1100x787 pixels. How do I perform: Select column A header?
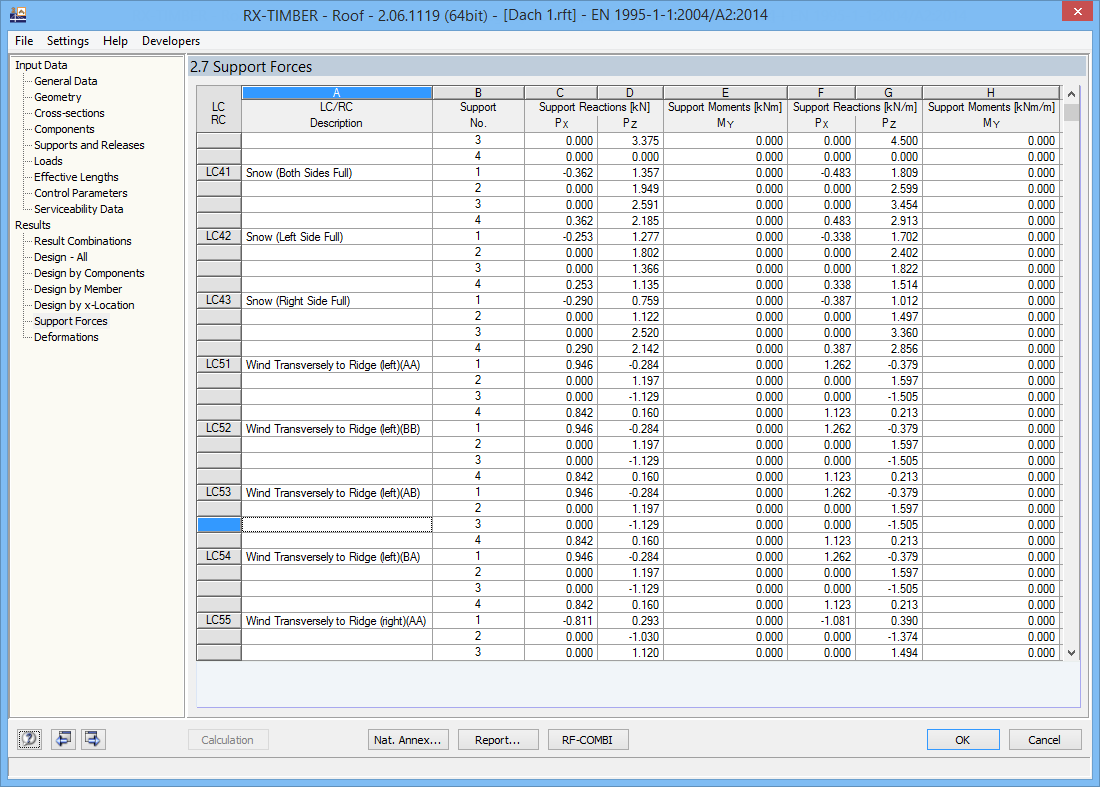(337, 93)
